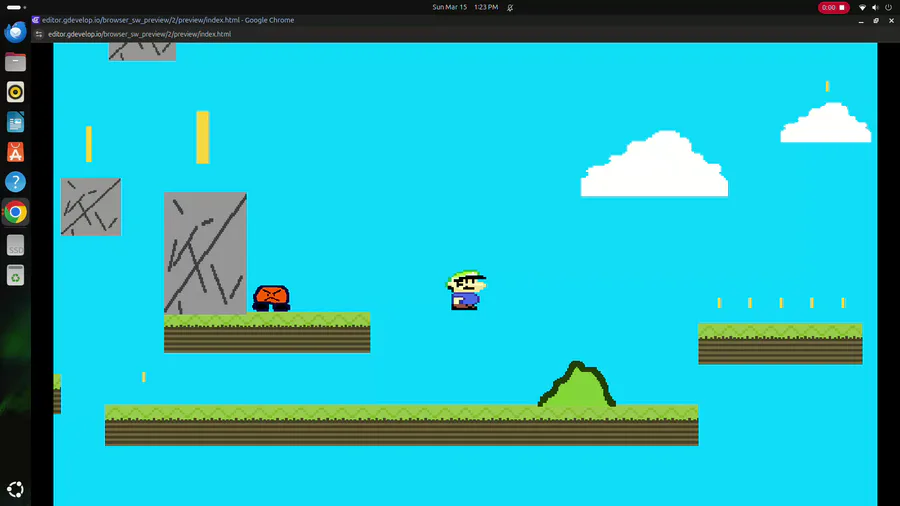Open Thunderbird Mail from the dock
The width and height of the screenshot is (900, 506).
[15, 32]
